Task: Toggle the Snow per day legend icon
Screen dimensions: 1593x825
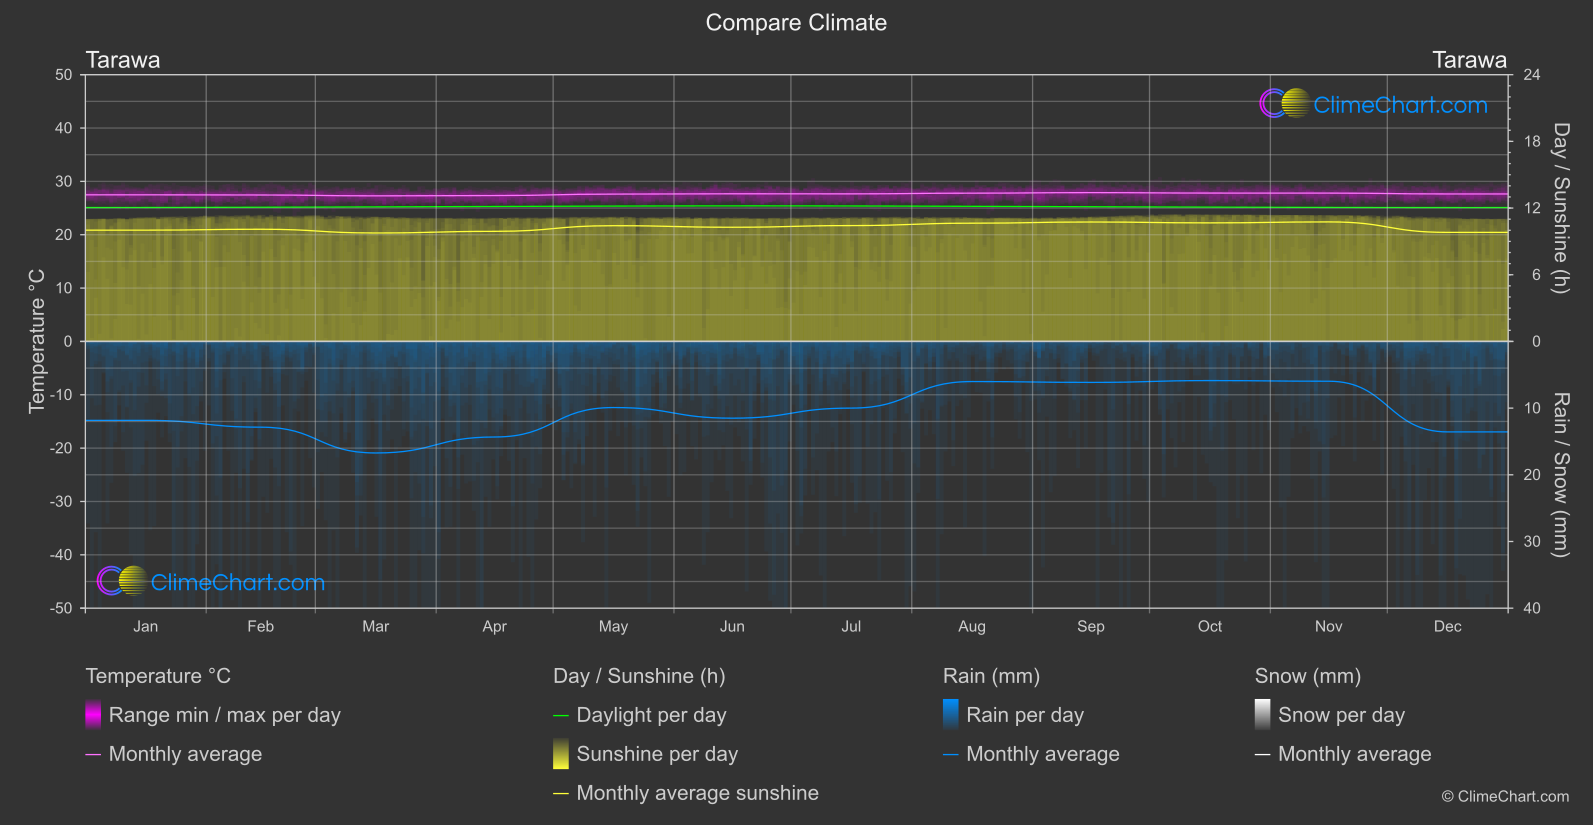Action: coord(1262,715)
